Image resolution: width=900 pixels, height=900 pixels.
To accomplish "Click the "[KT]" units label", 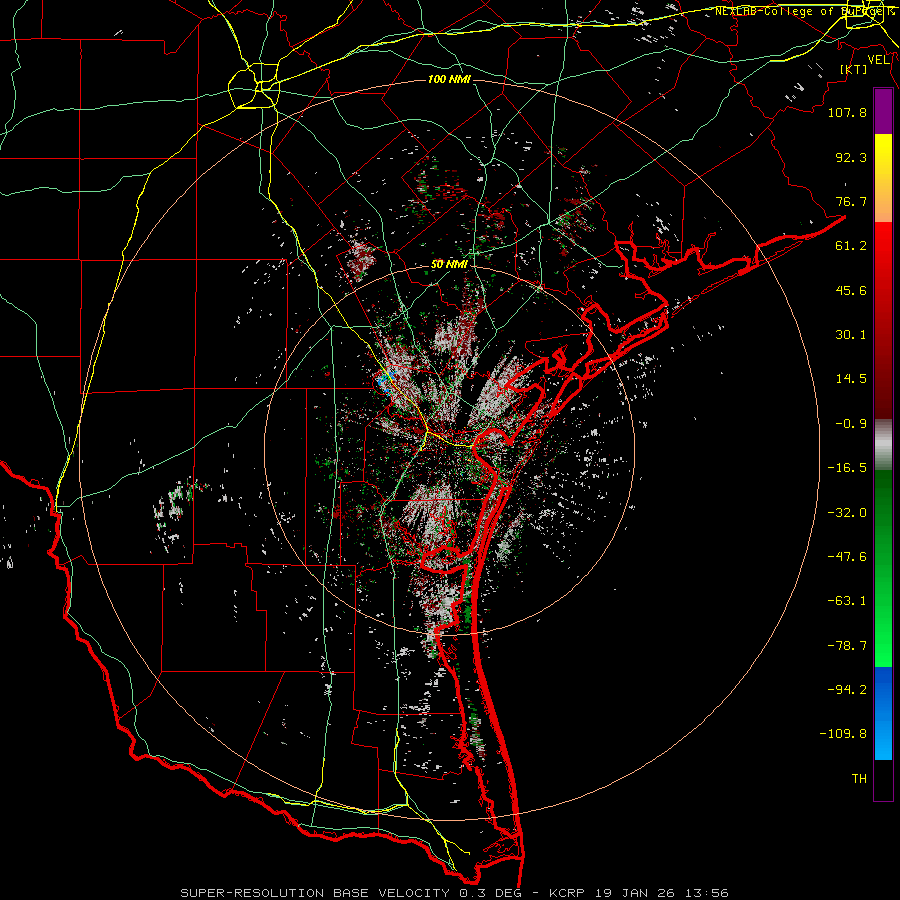I will (854, 69).
